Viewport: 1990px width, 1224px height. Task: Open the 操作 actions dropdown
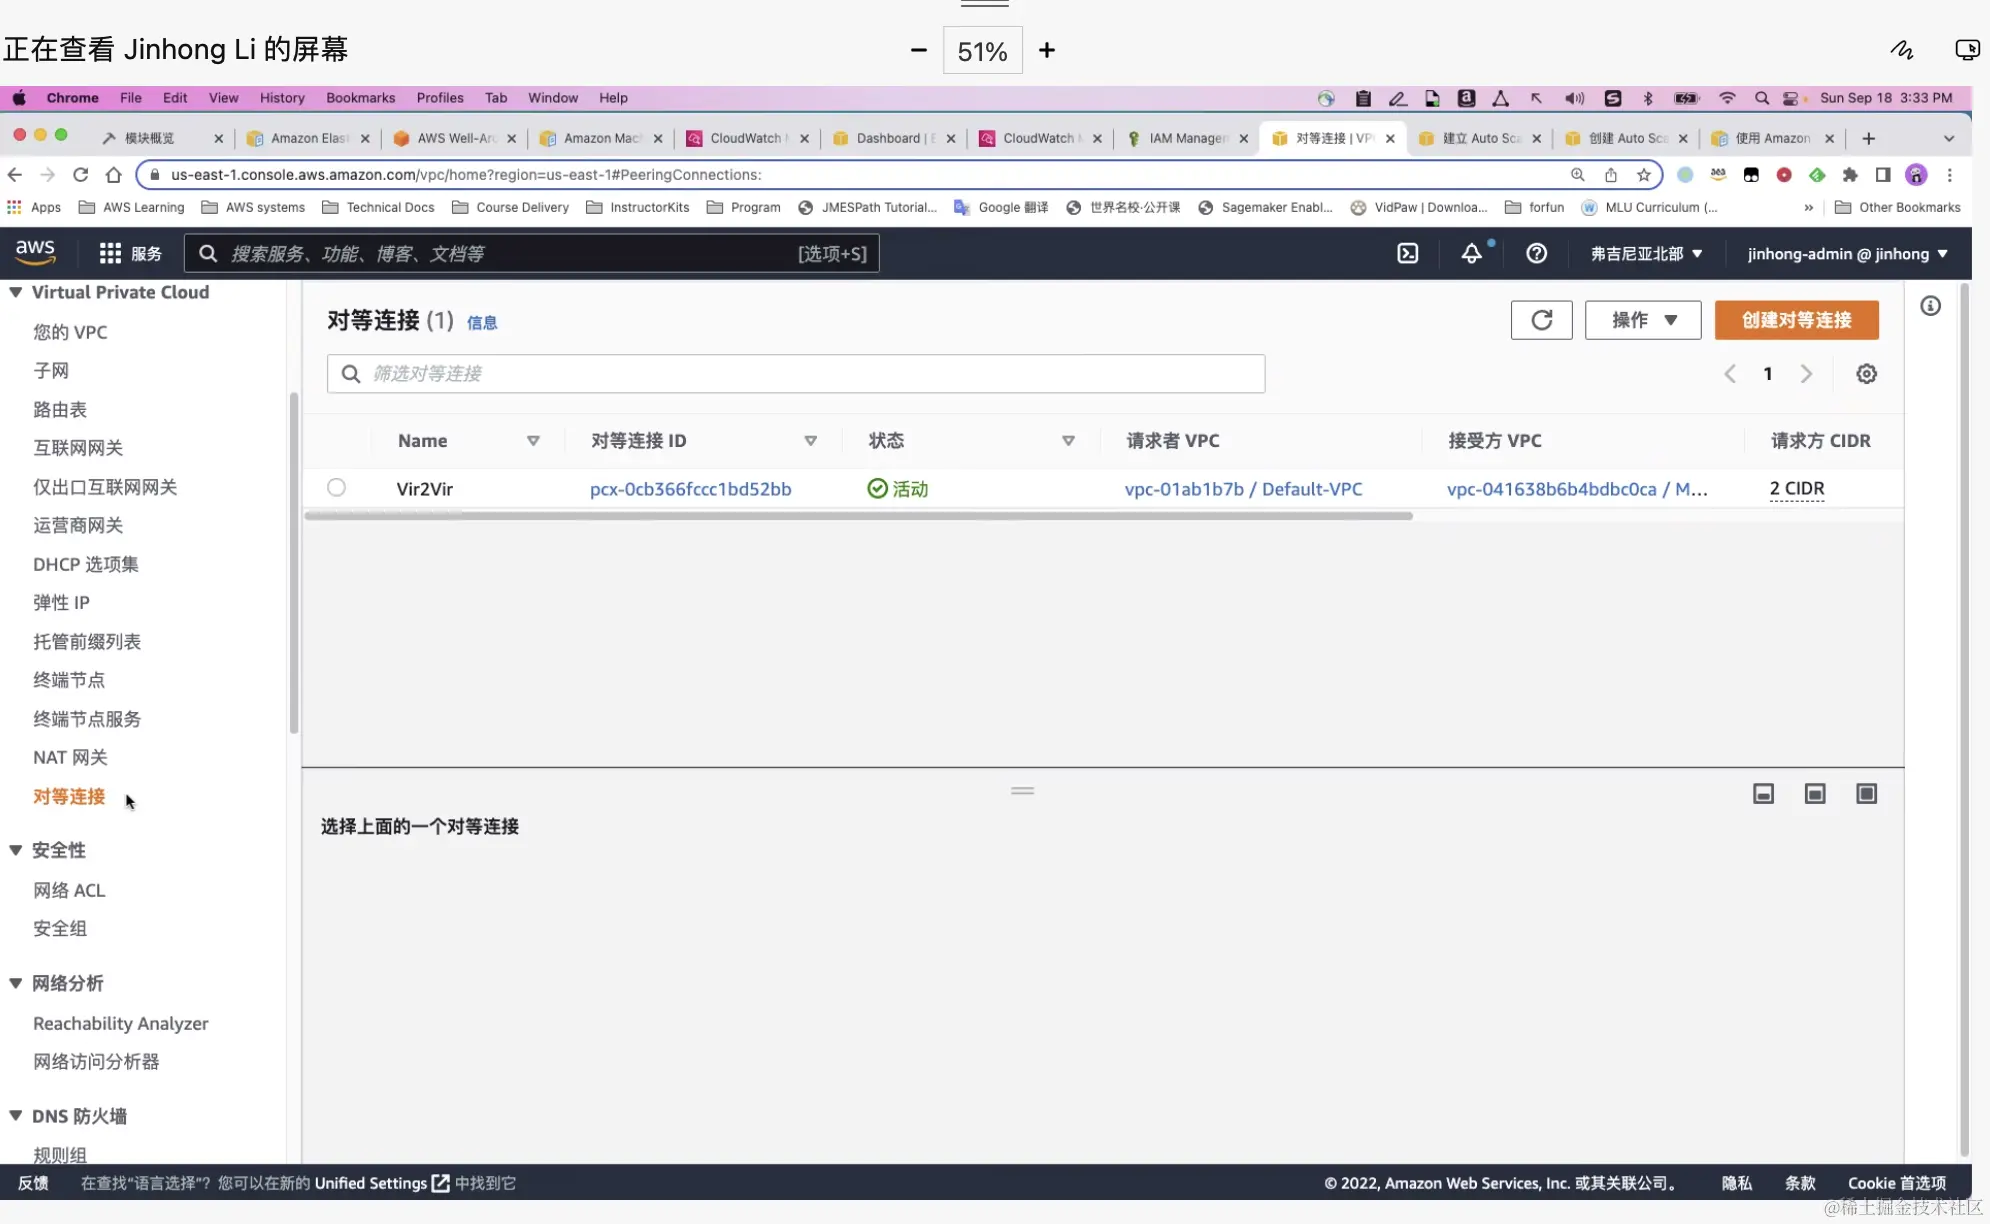1643,320
